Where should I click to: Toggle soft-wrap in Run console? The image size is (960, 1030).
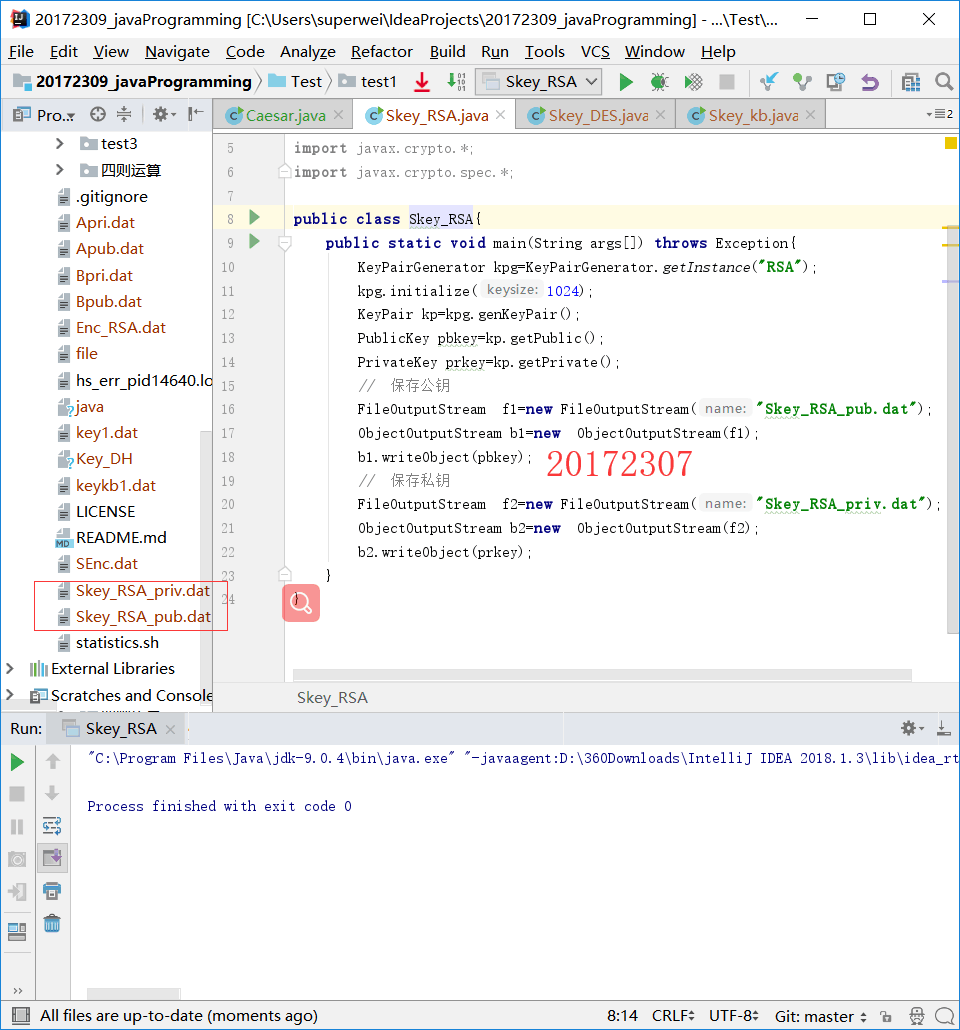pos(53,826)
